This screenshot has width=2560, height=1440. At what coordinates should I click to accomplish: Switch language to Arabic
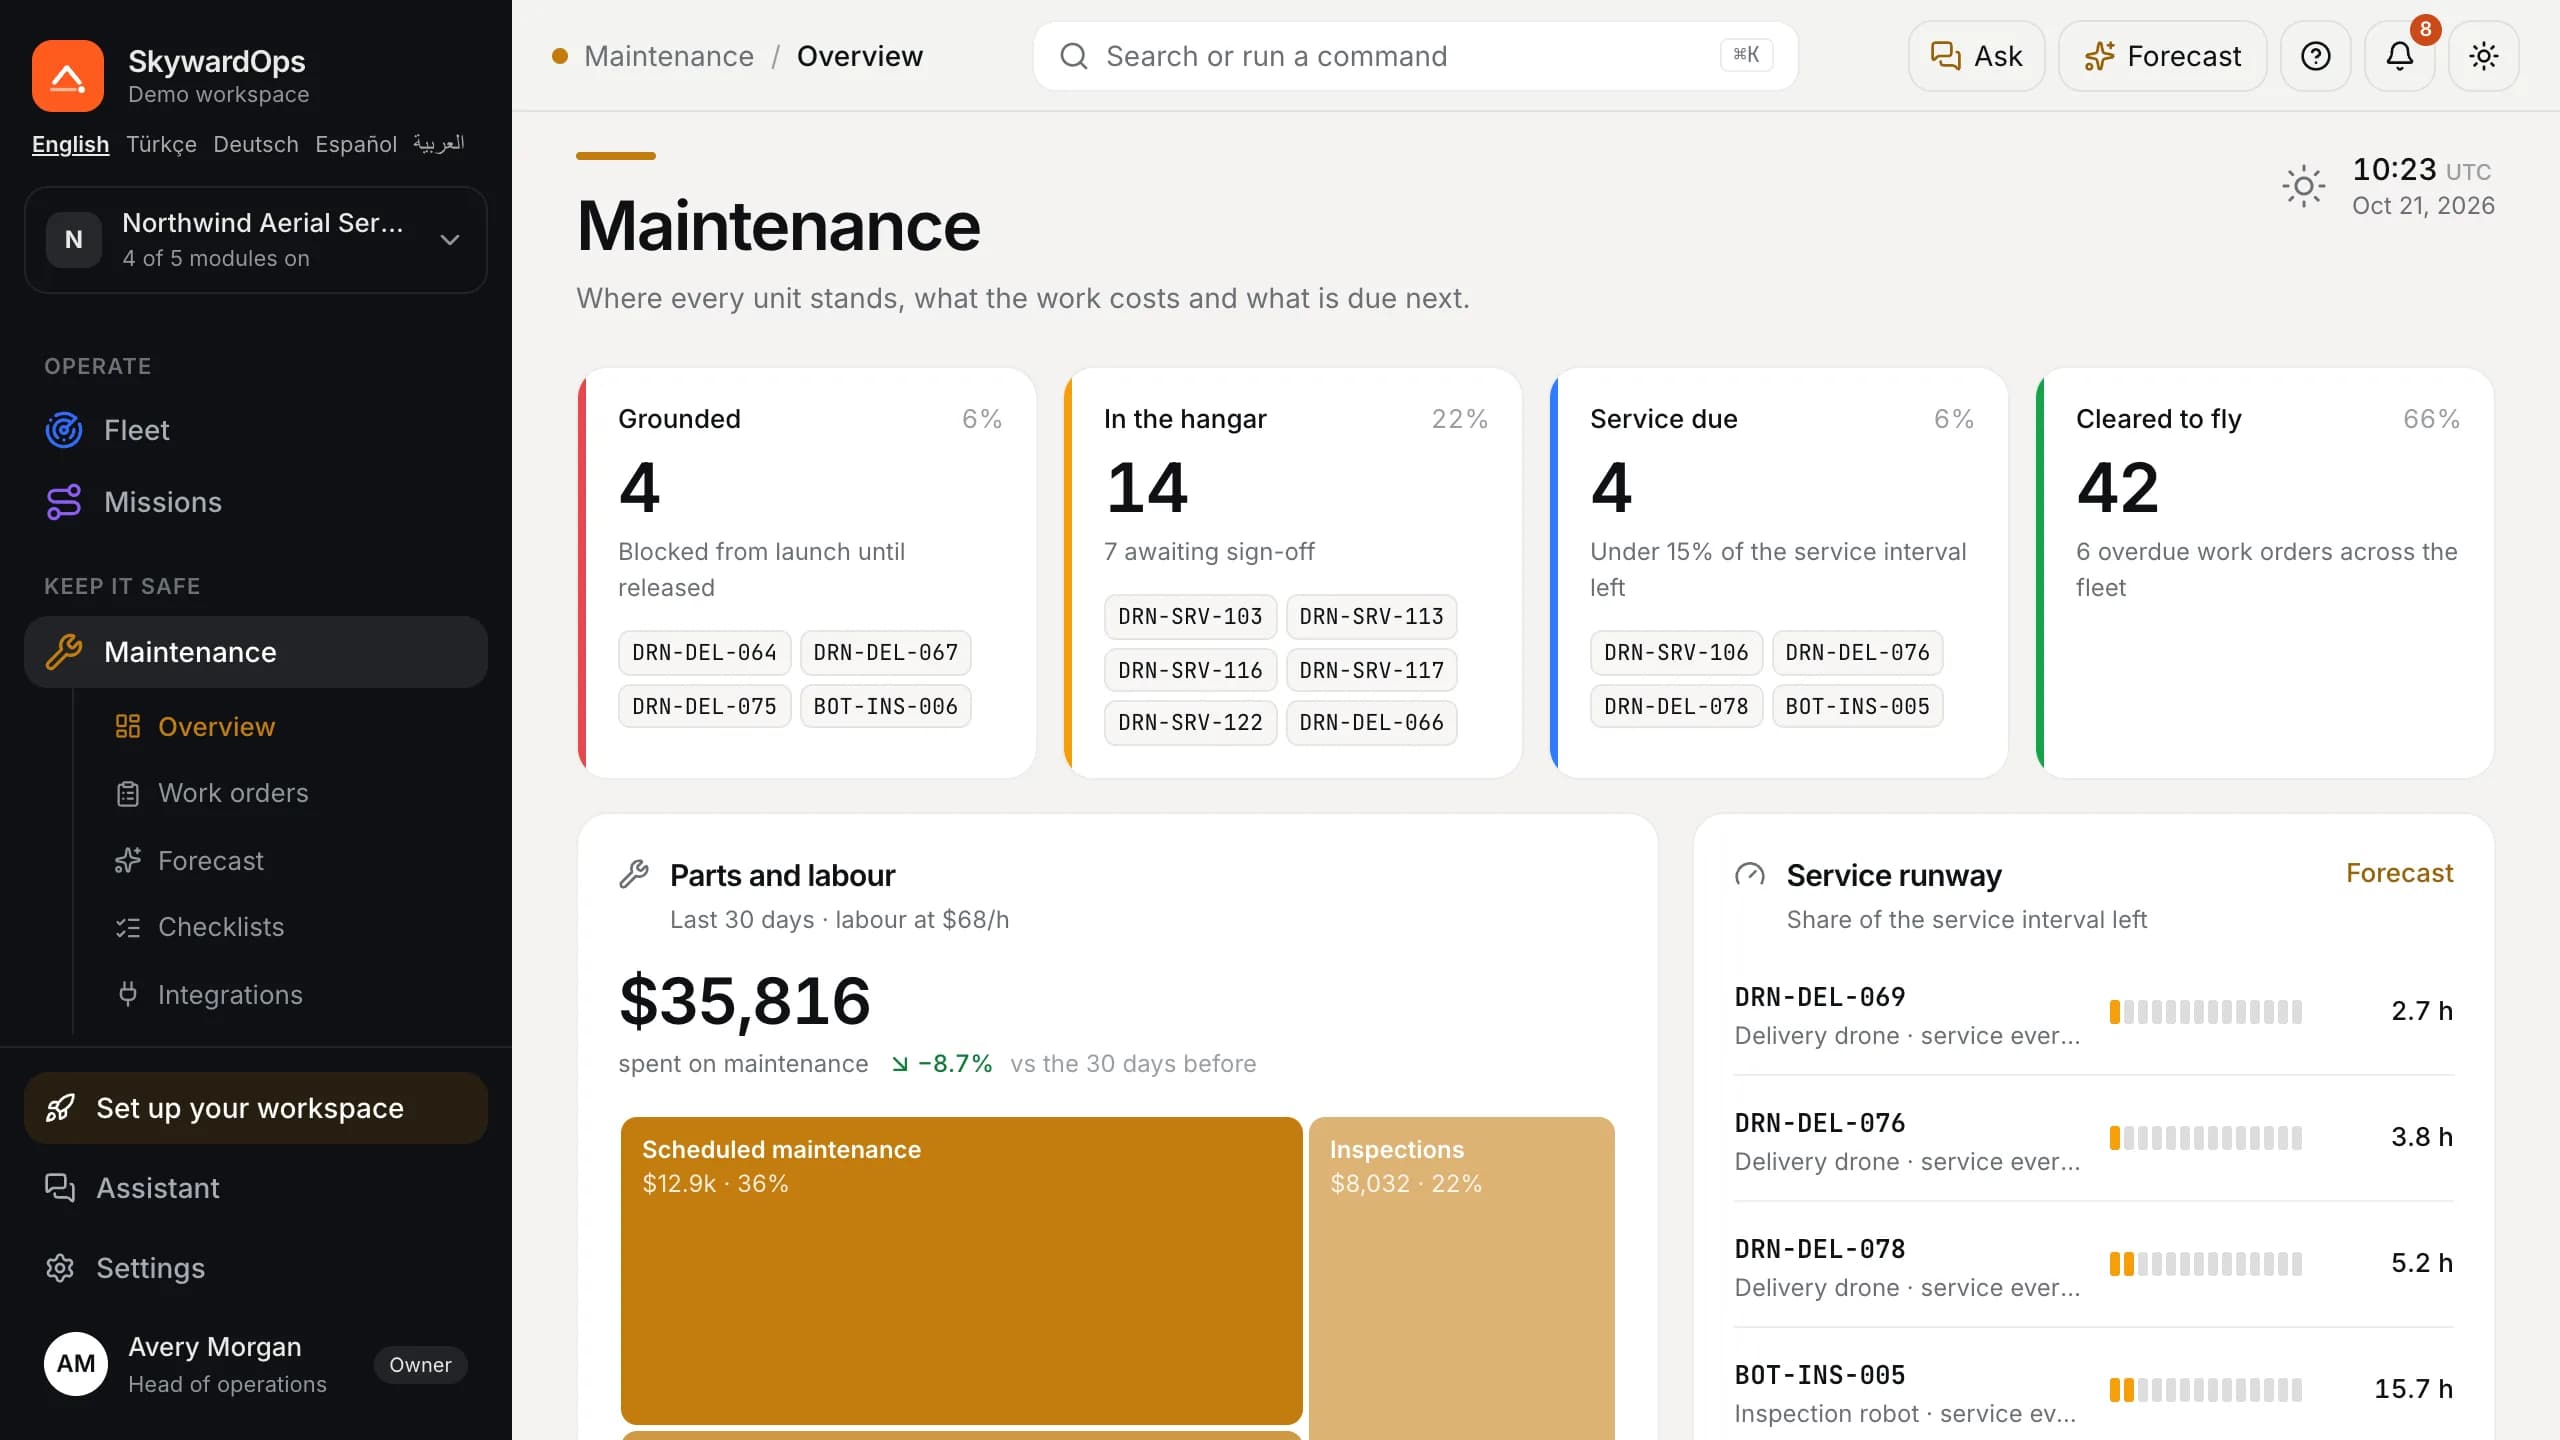439,144
